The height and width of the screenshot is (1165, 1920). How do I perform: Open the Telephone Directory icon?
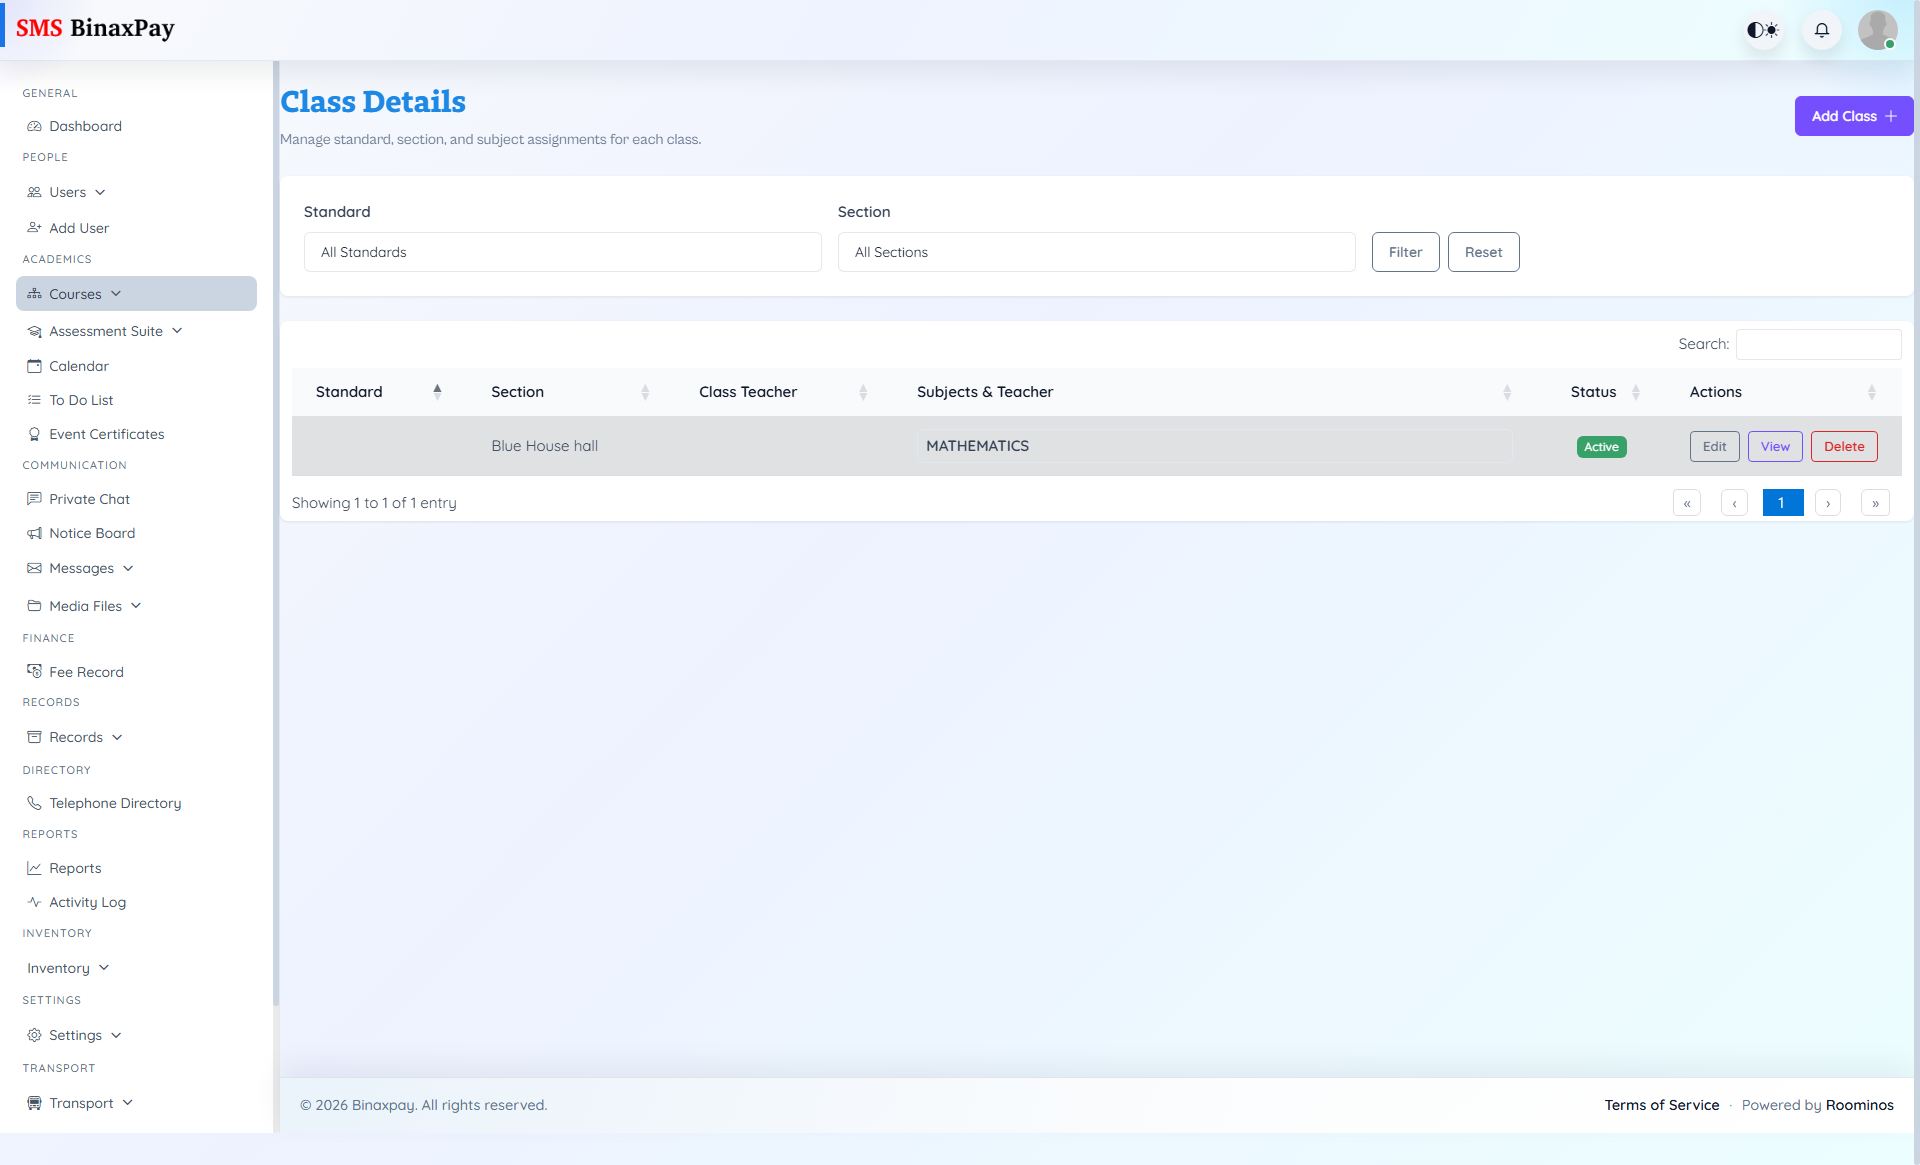point(35,802)
